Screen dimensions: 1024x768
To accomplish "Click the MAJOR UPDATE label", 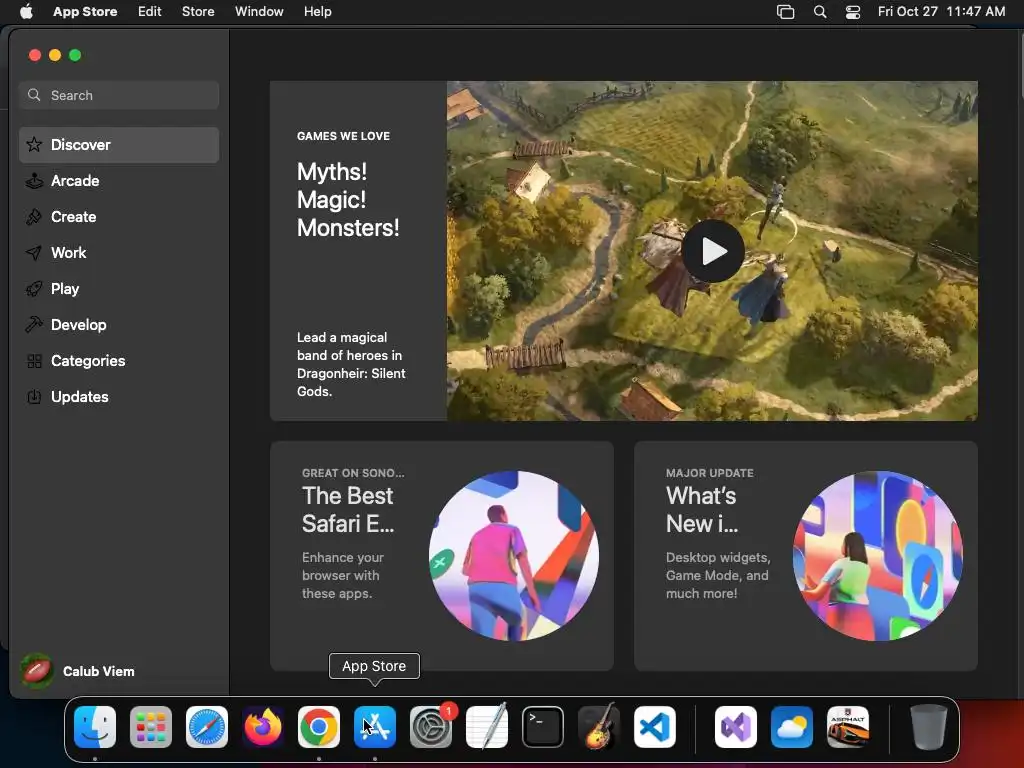I will tap(710, 473).
